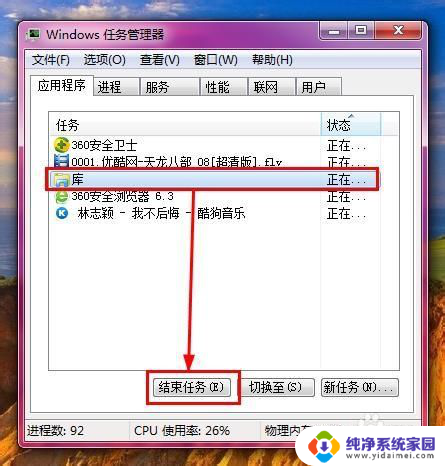
Task: Open the 文件(F) menu
Action: 51,60
